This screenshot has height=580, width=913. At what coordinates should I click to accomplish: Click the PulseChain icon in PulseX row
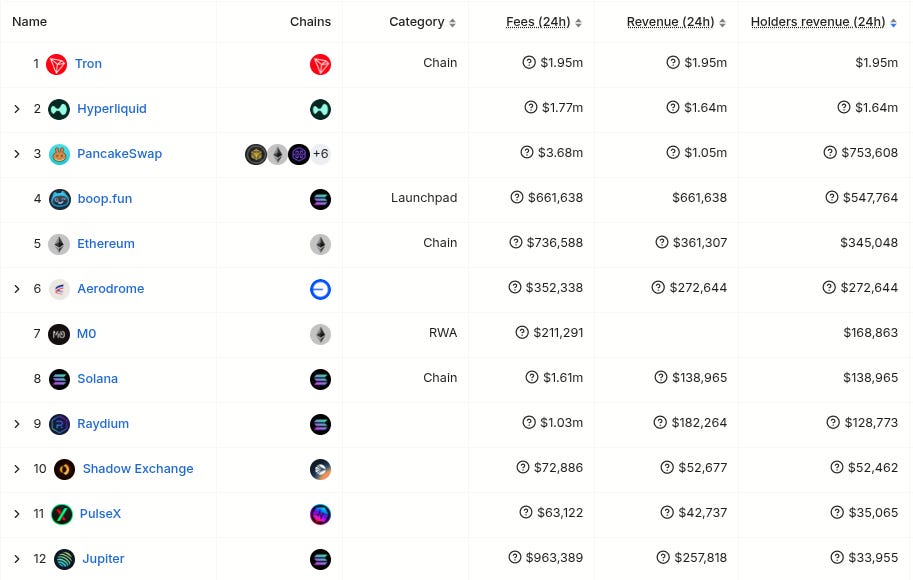pos(320,514)
